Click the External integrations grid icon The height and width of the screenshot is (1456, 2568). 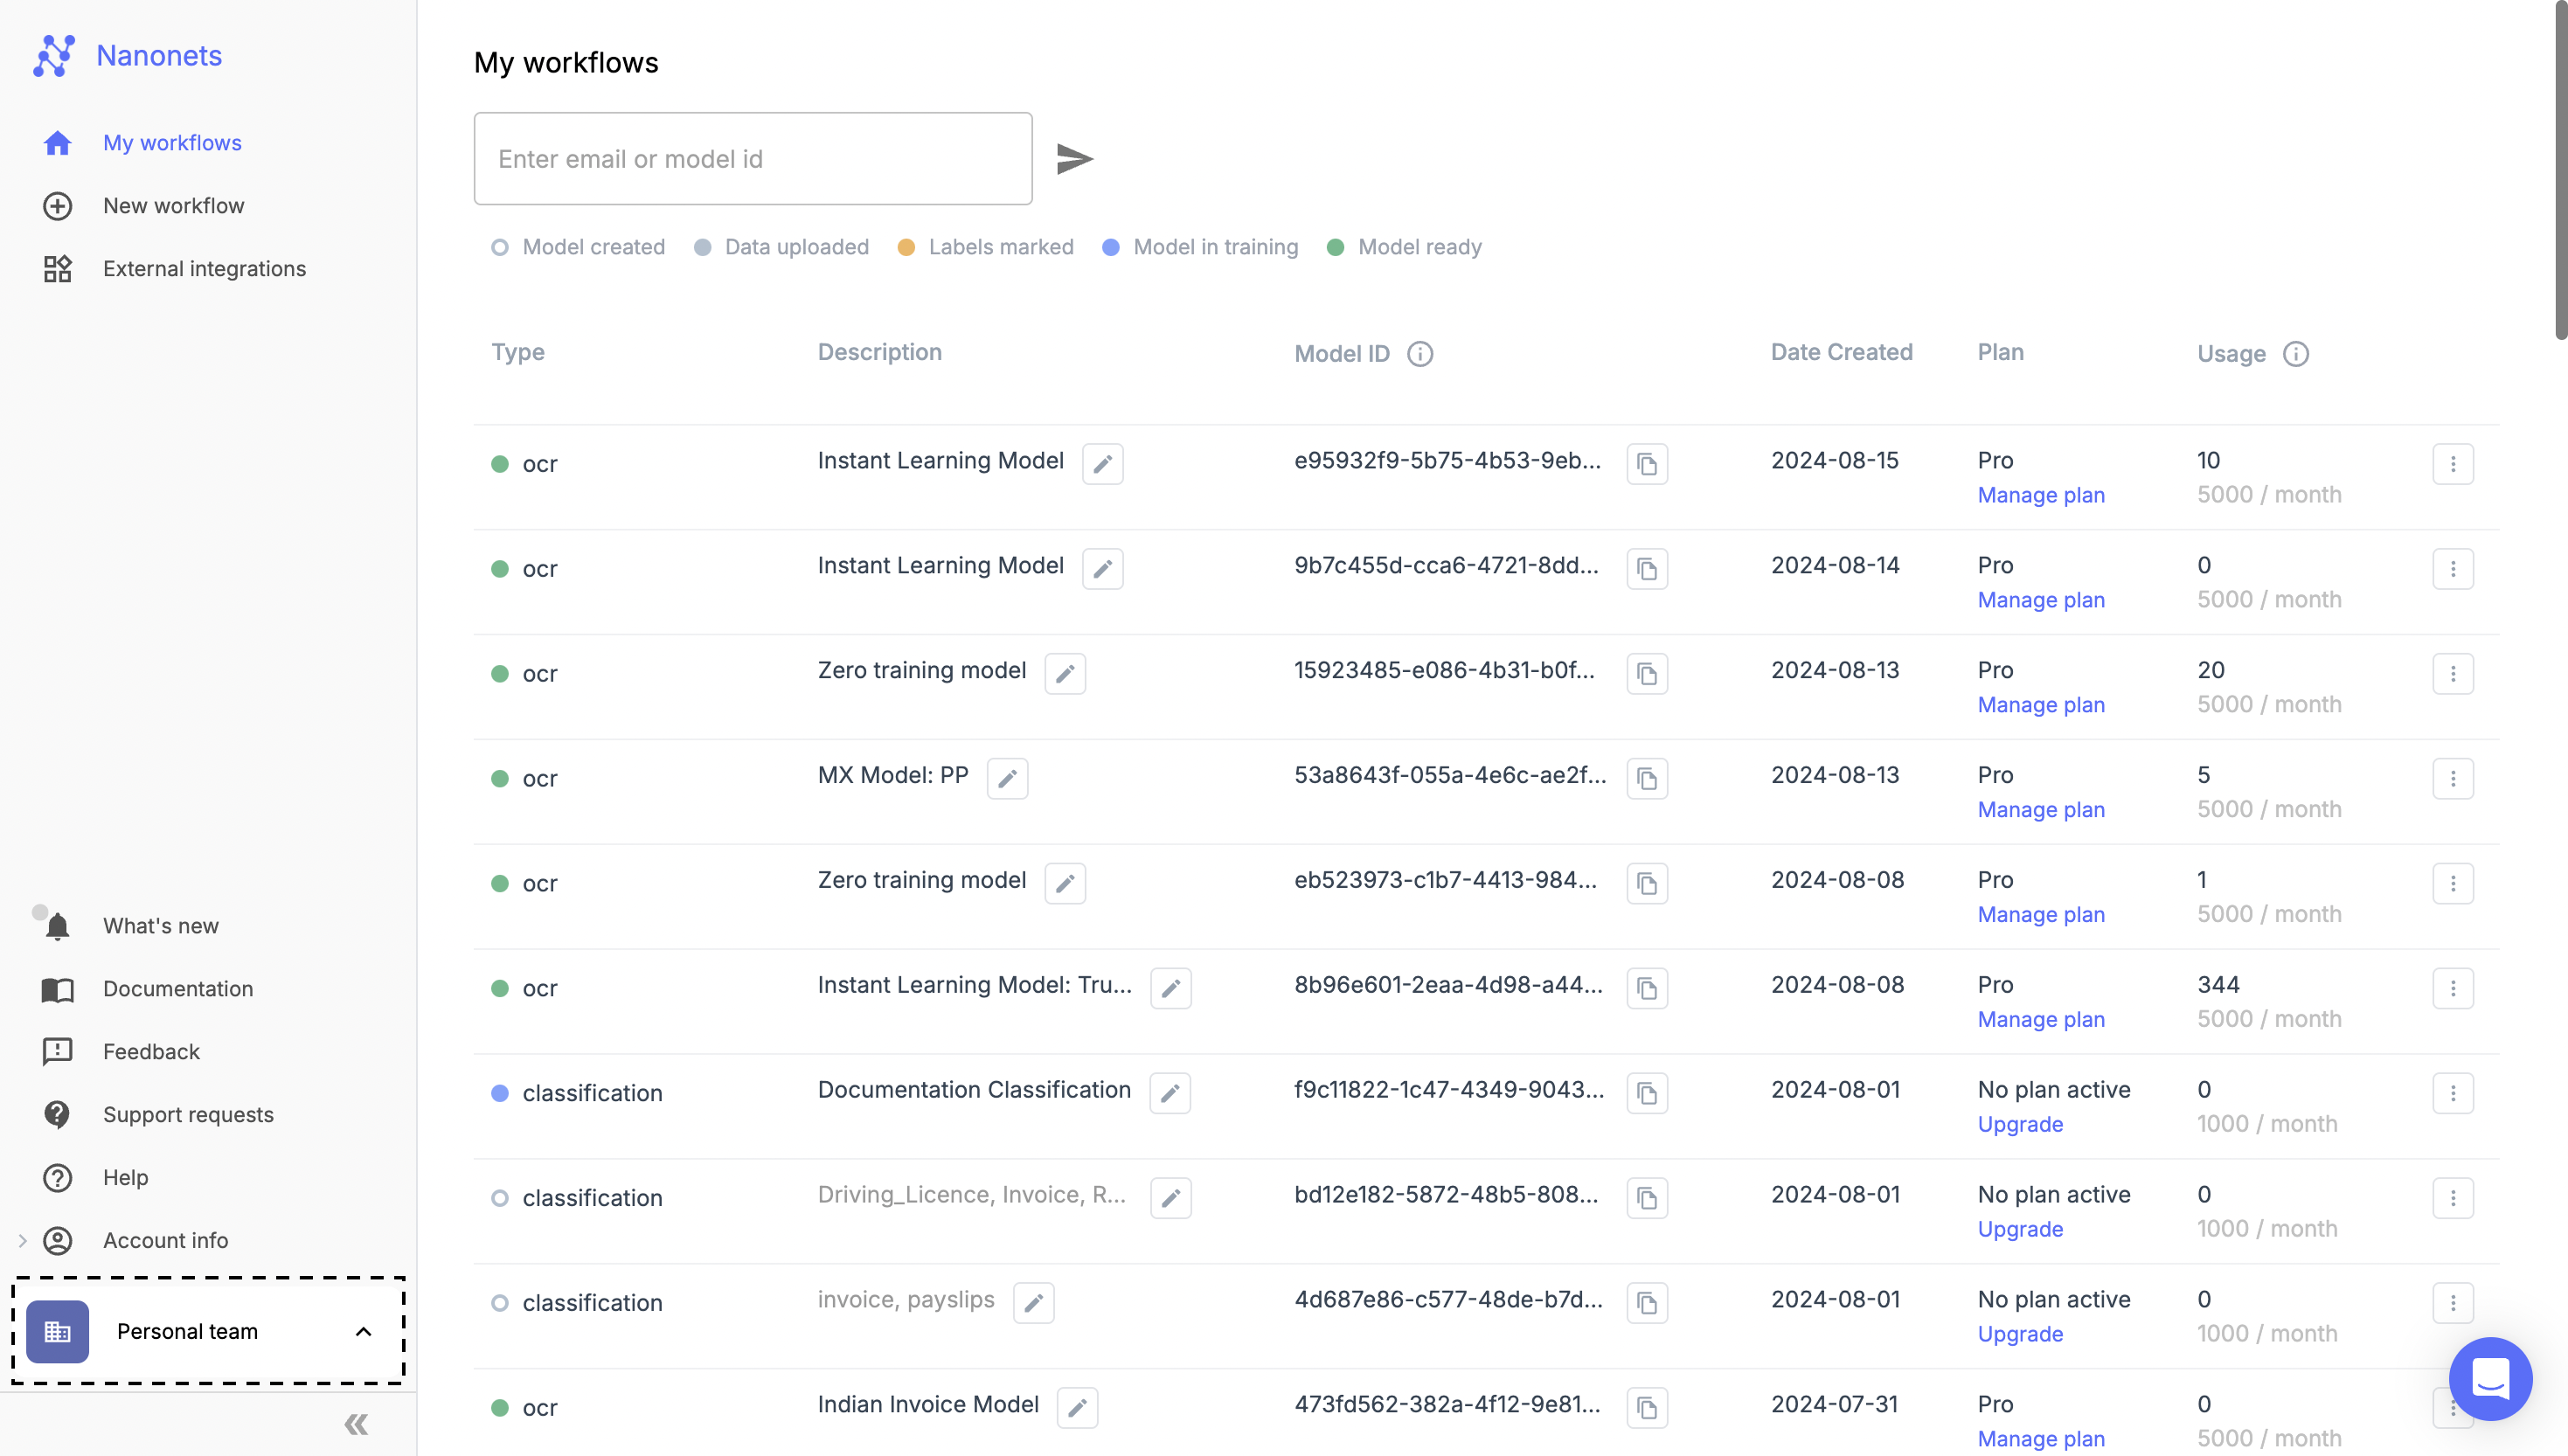click(x=55, y=268)
